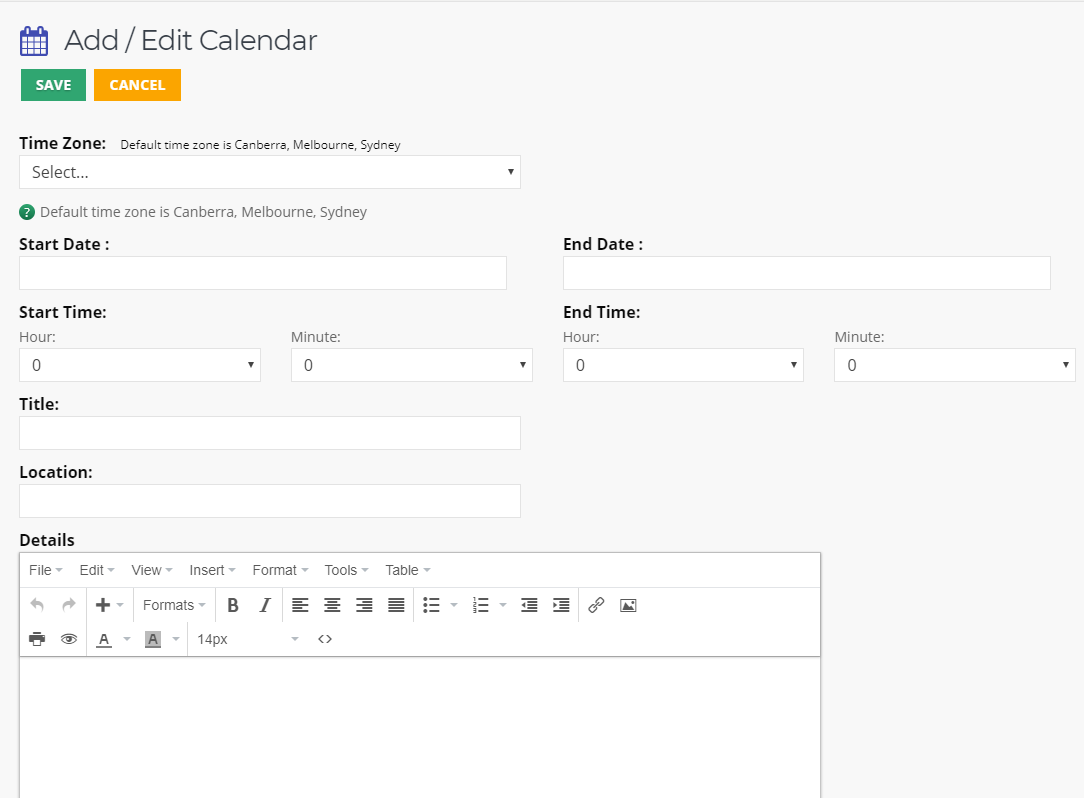Center align the Details text

click(333, 605)
